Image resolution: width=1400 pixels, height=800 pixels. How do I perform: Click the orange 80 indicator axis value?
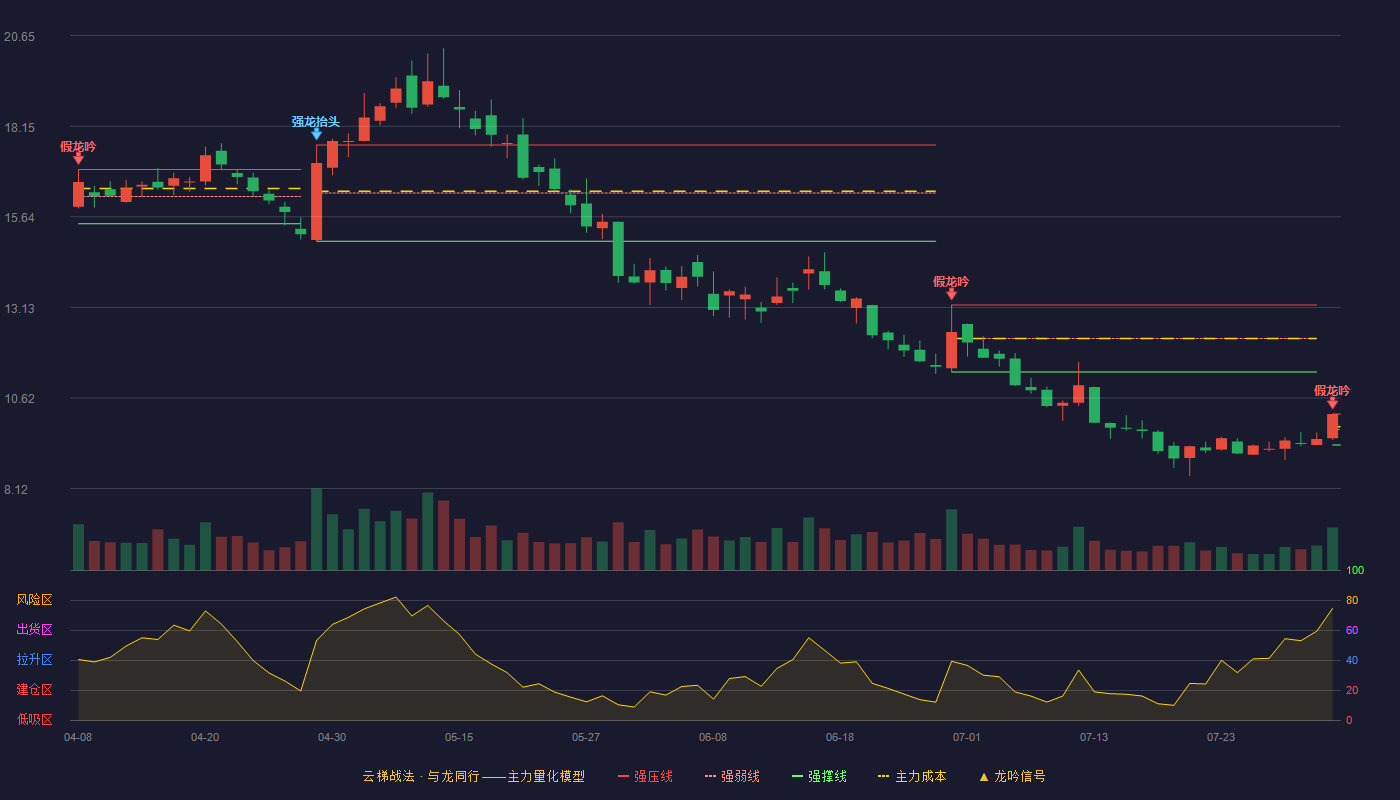click(1352, 600)
